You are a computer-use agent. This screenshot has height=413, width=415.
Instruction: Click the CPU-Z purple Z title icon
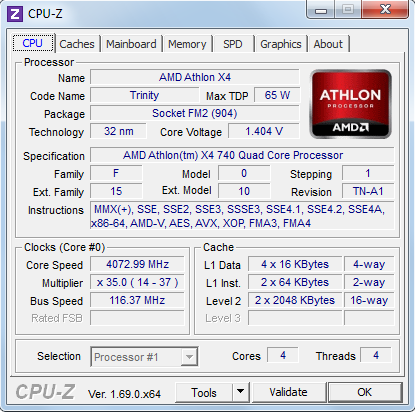(x=15, y=14)
